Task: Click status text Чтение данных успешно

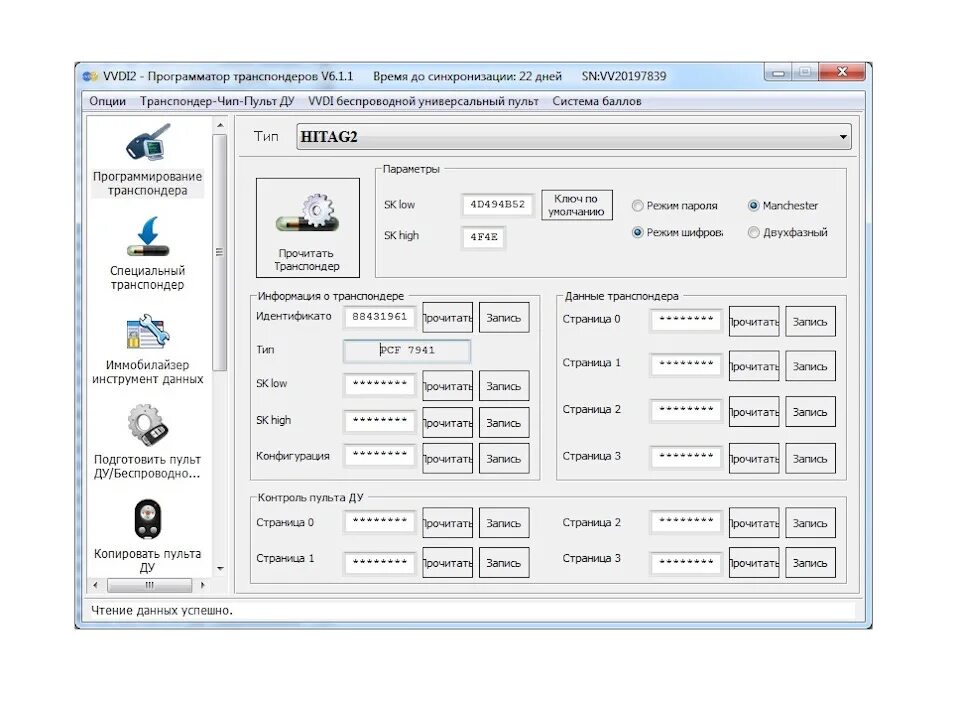Action: [162, 610]
